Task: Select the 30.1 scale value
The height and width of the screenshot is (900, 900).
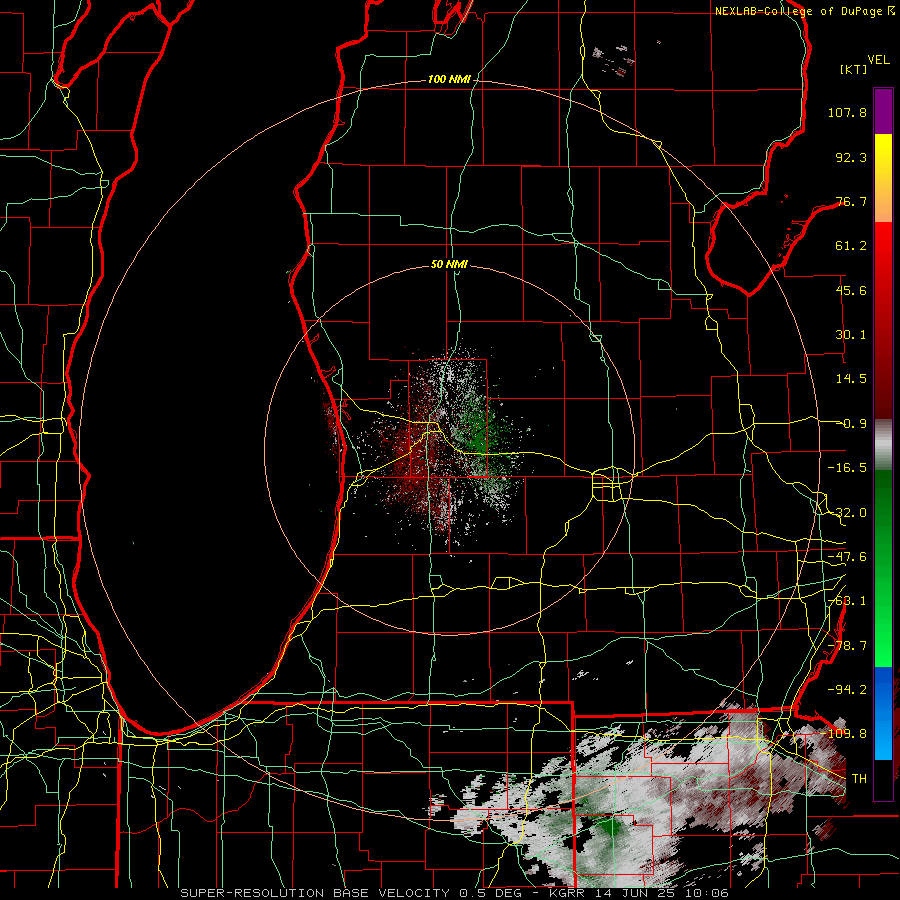Action: coord(851,335)
